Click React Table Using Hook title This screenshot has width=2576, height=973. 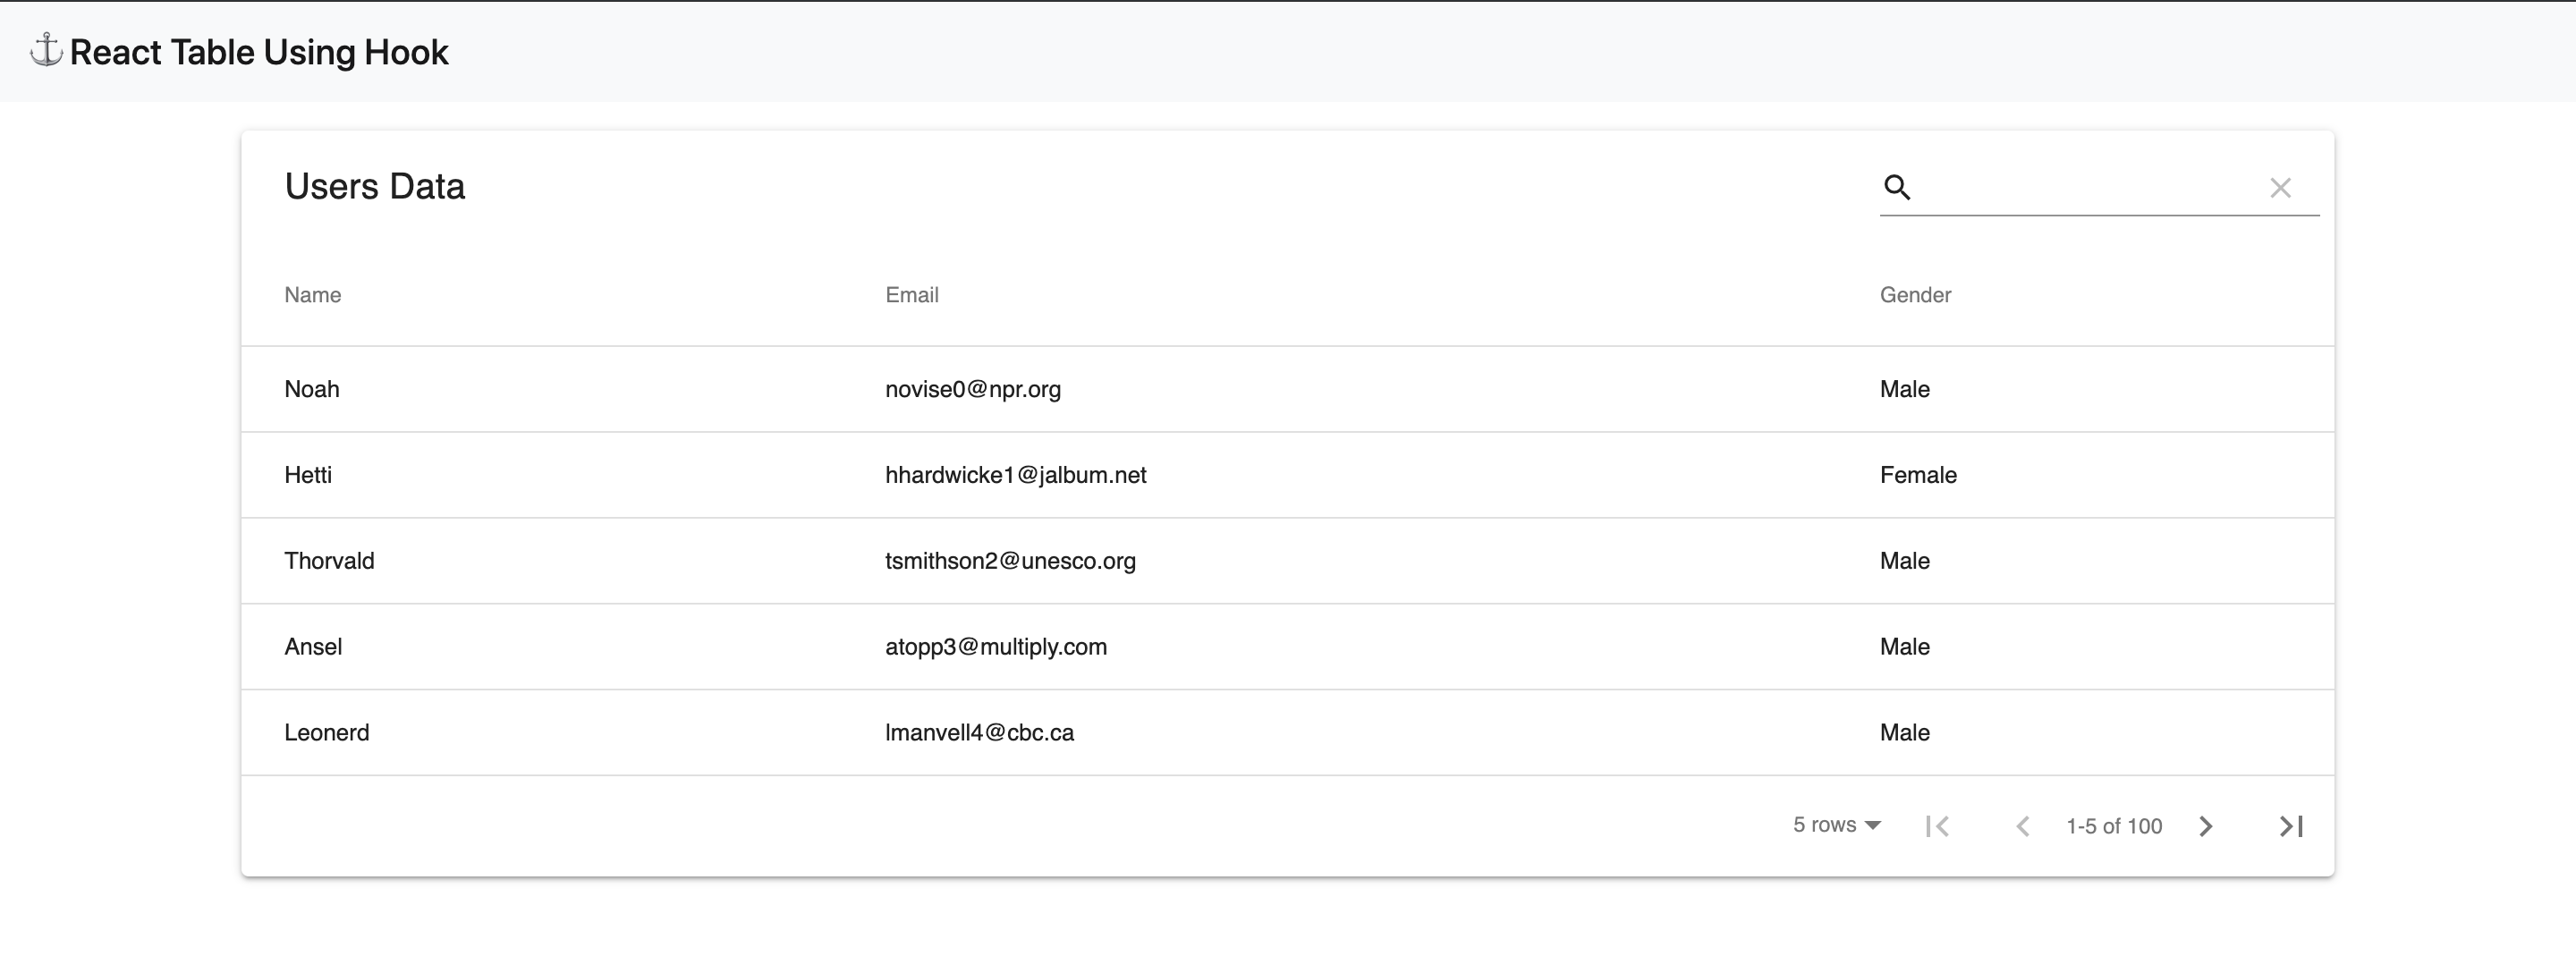pyautogui.click(x=259, y=52)
